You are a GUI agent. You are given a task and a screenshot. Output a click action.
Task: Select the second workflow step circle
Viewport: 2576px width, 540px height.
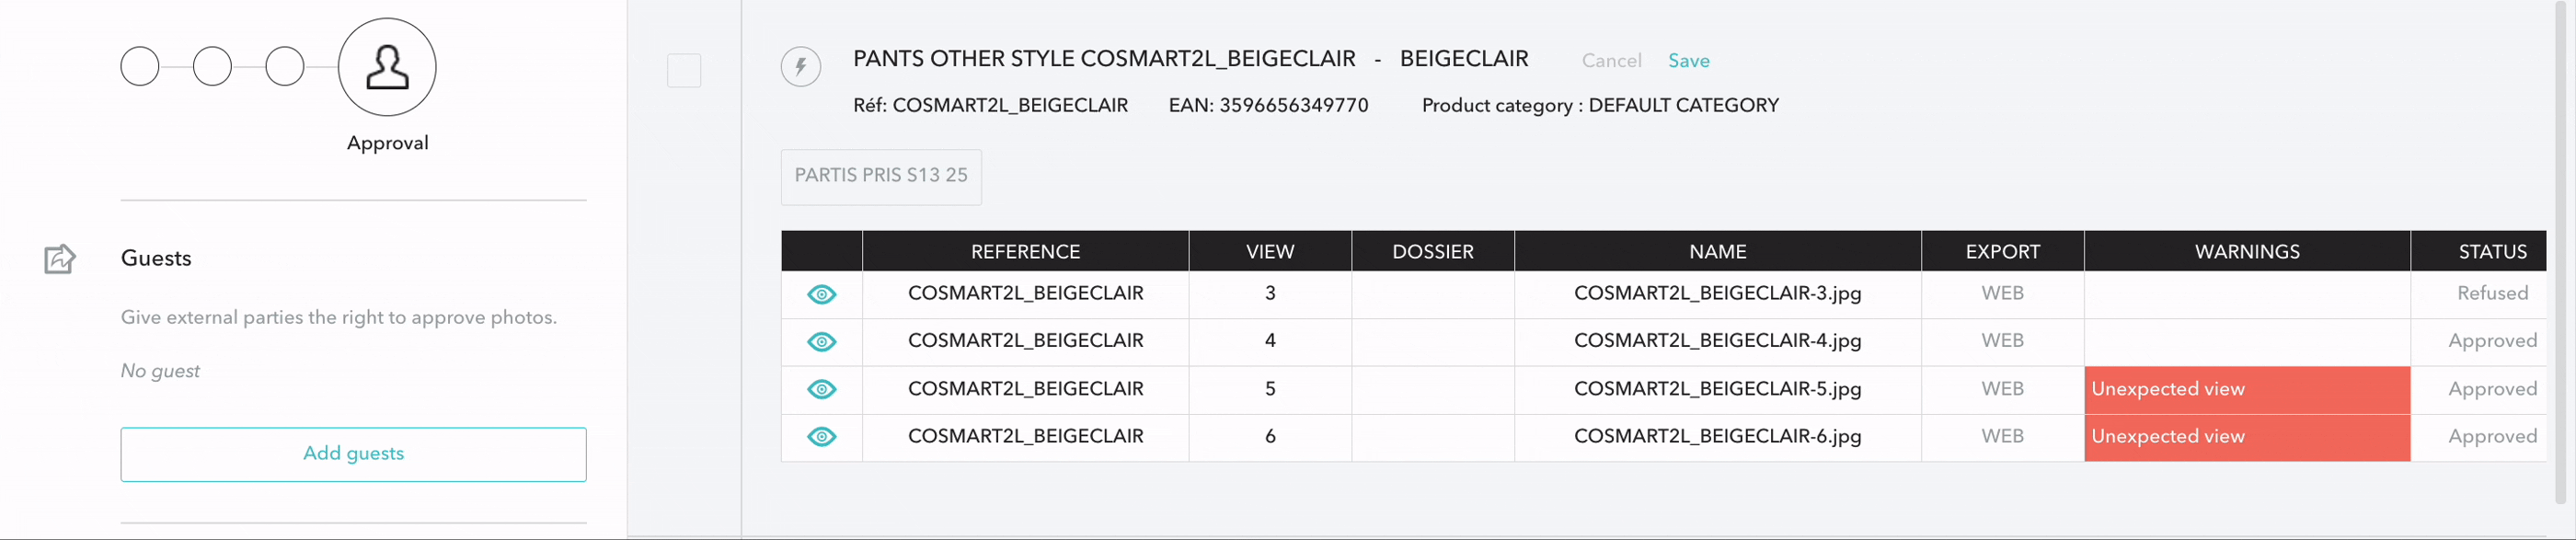212,67
